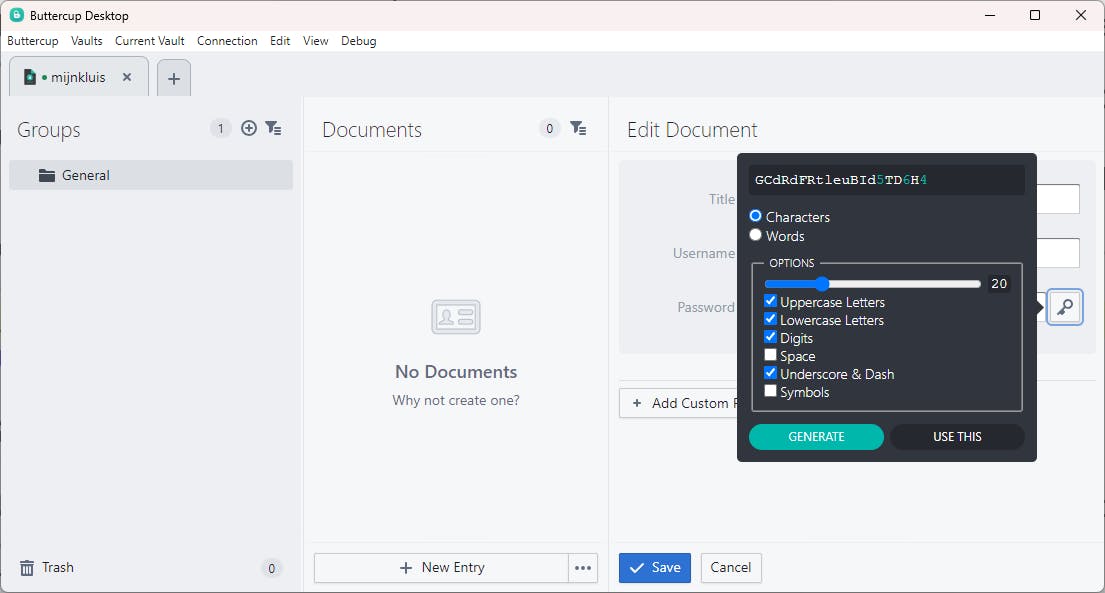Viewport: 1105px width, 593px height.
Task: Click the Trash count badge 0
Action: pyautogui.click(x=271, y=568)
